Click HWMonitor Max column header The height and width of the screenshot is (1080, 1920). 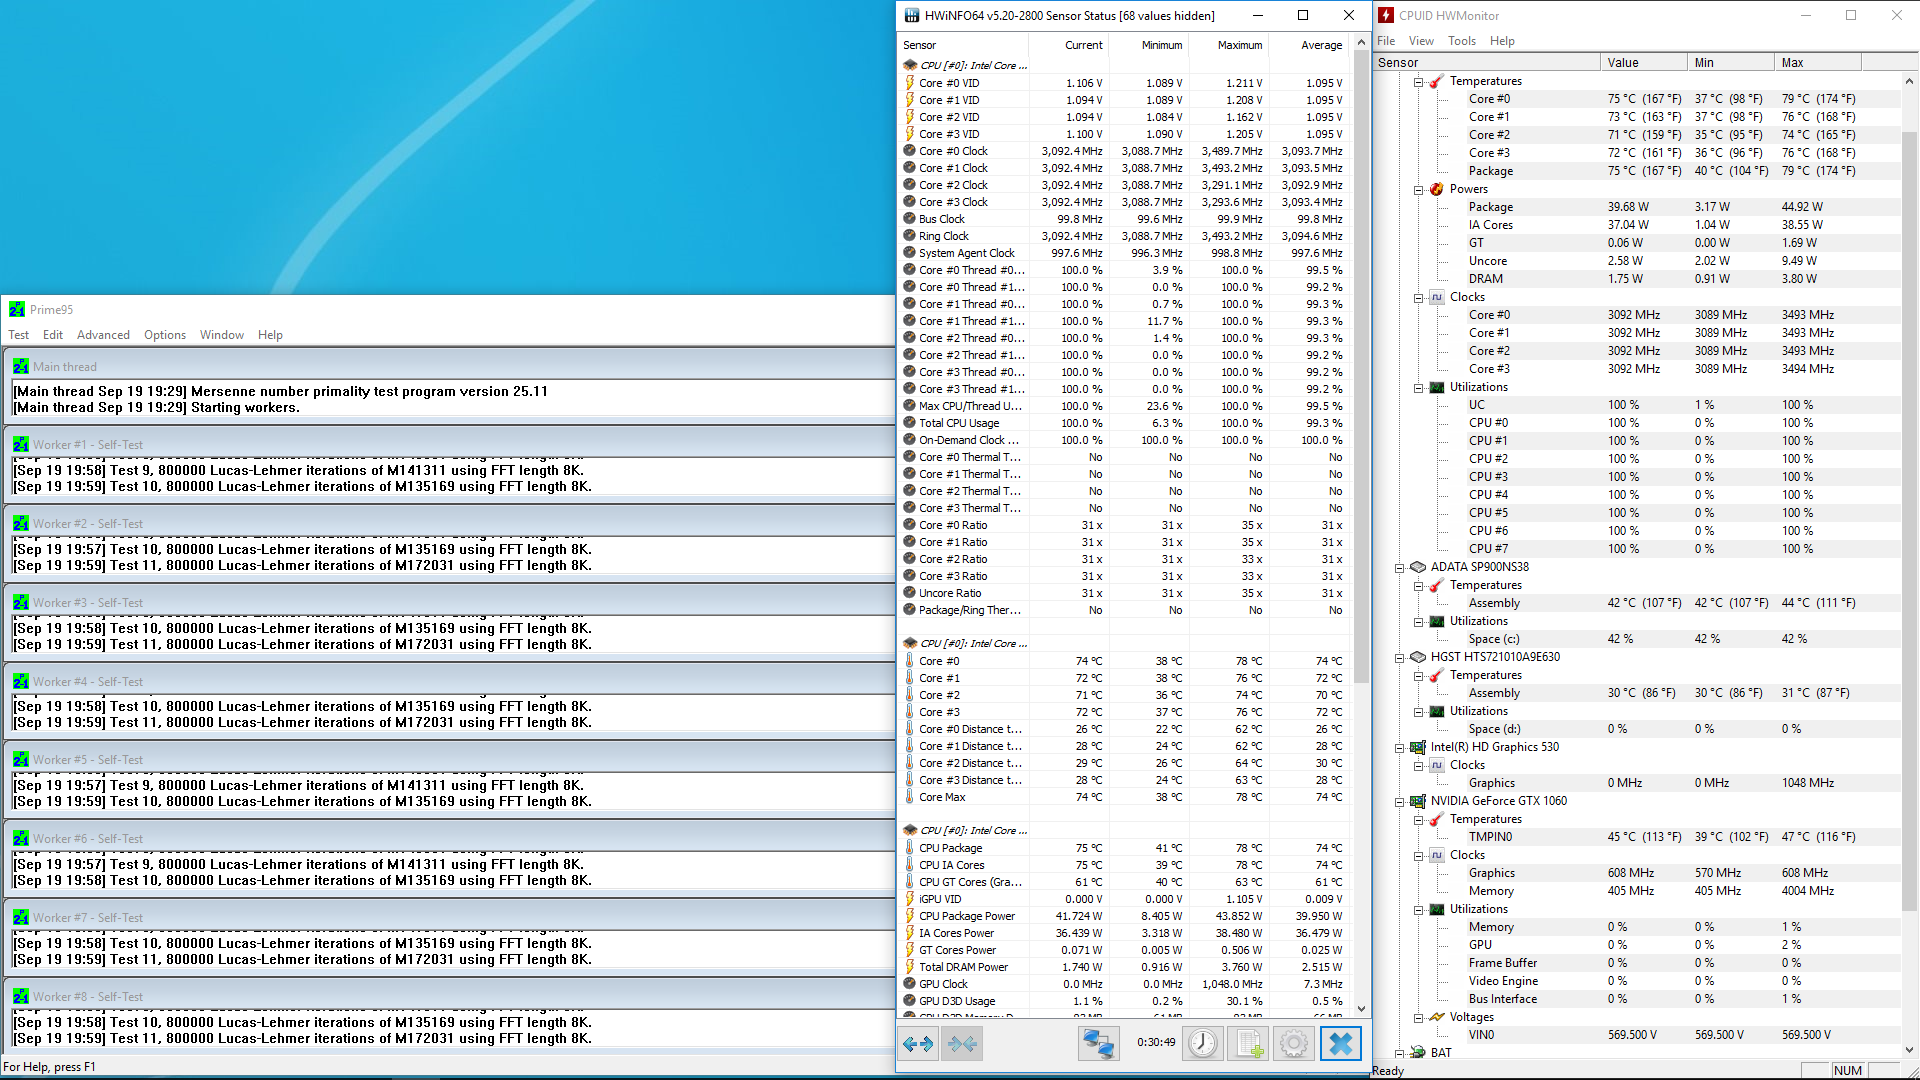1818,62
